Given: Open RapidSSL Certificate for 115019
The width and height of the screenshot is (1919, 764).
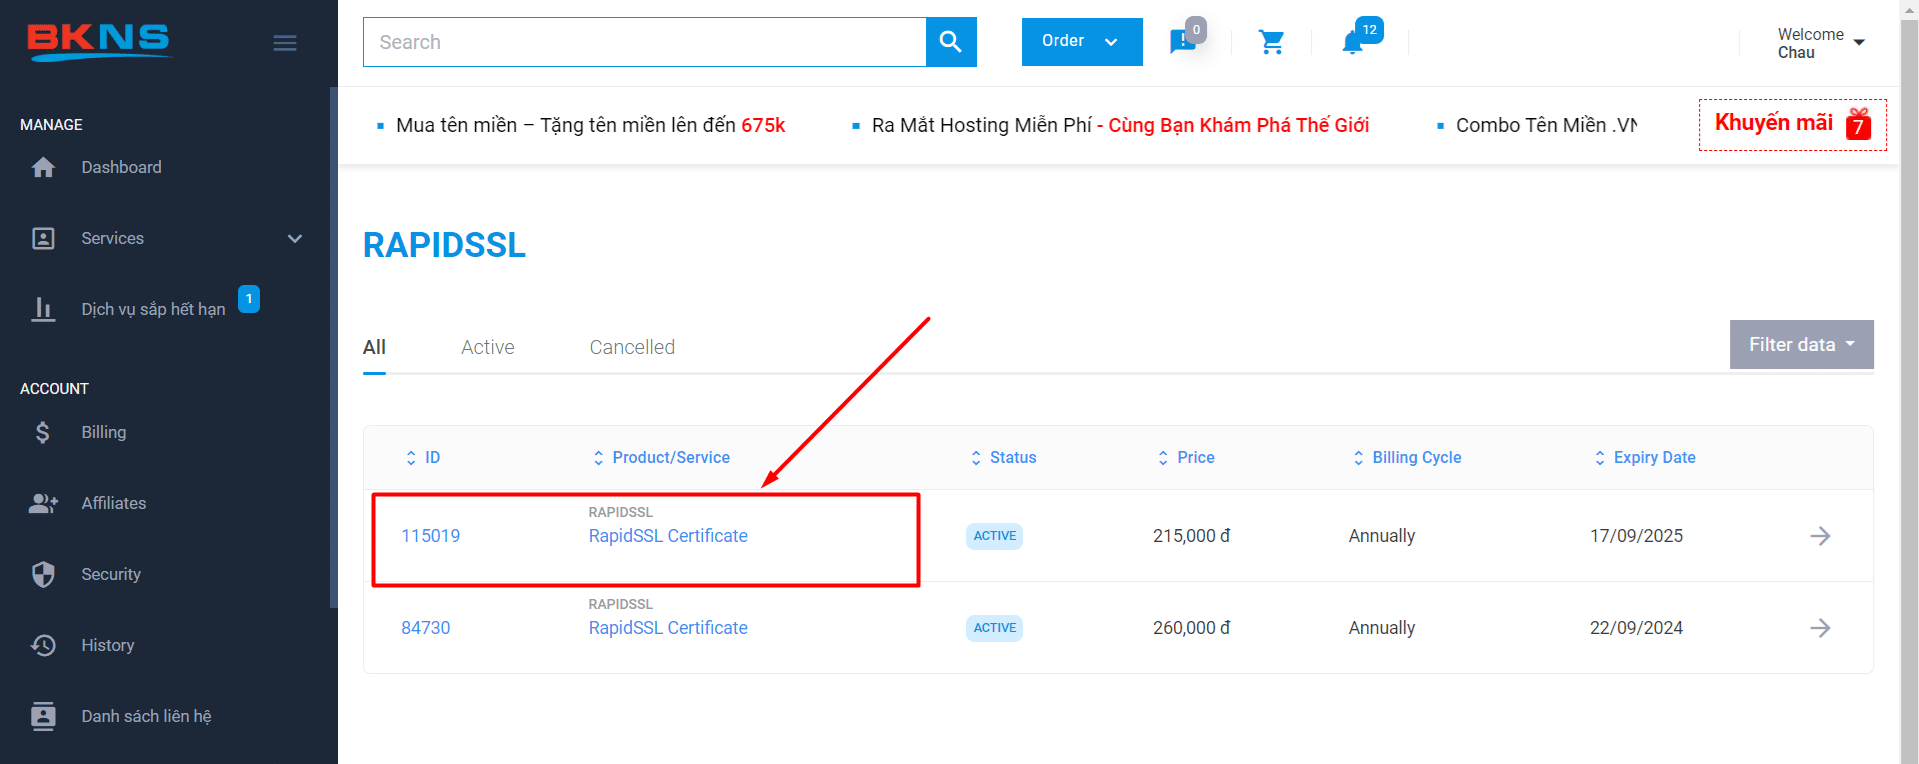Looking at the screenshot, I should coord(668,536).
